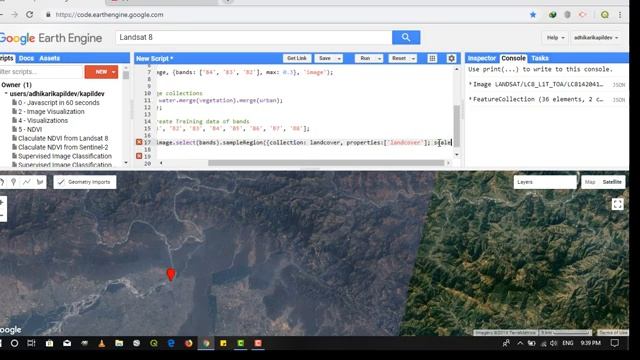The image size is (640, 360).
Task: Open Task View from the taskbar
Action: click(31, 343)
